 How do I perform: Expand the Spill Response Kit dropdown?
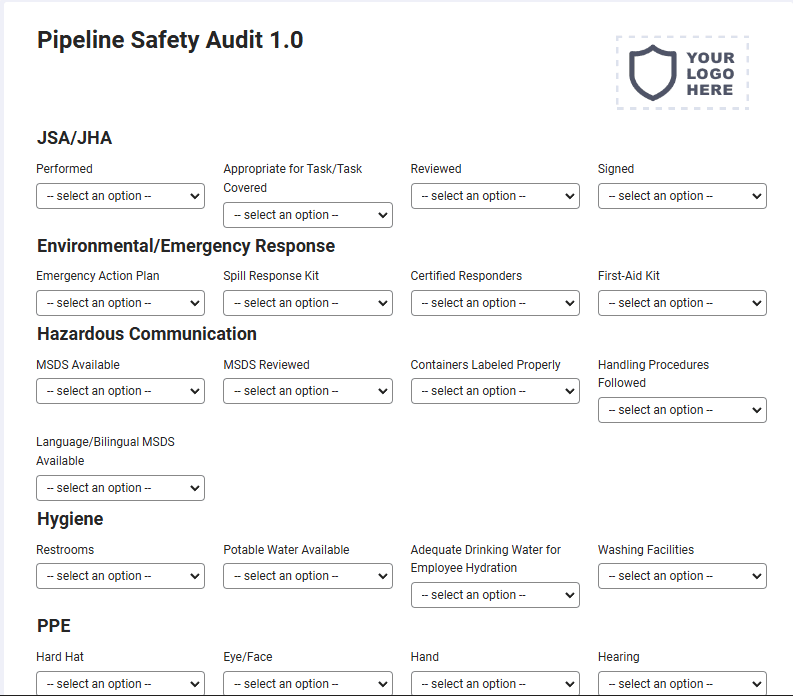point(307,303)
